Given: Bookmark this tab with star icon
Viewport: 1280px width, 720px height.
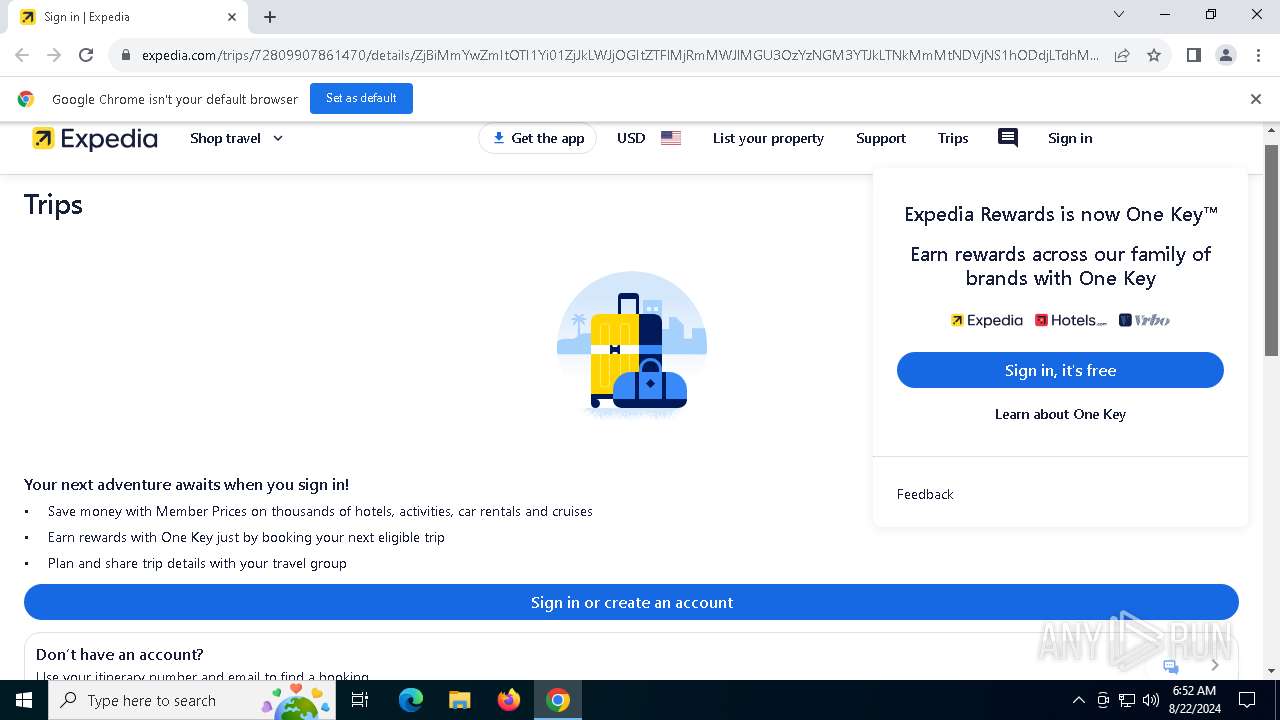Looking at the screenshot, I should point(1154,55).
